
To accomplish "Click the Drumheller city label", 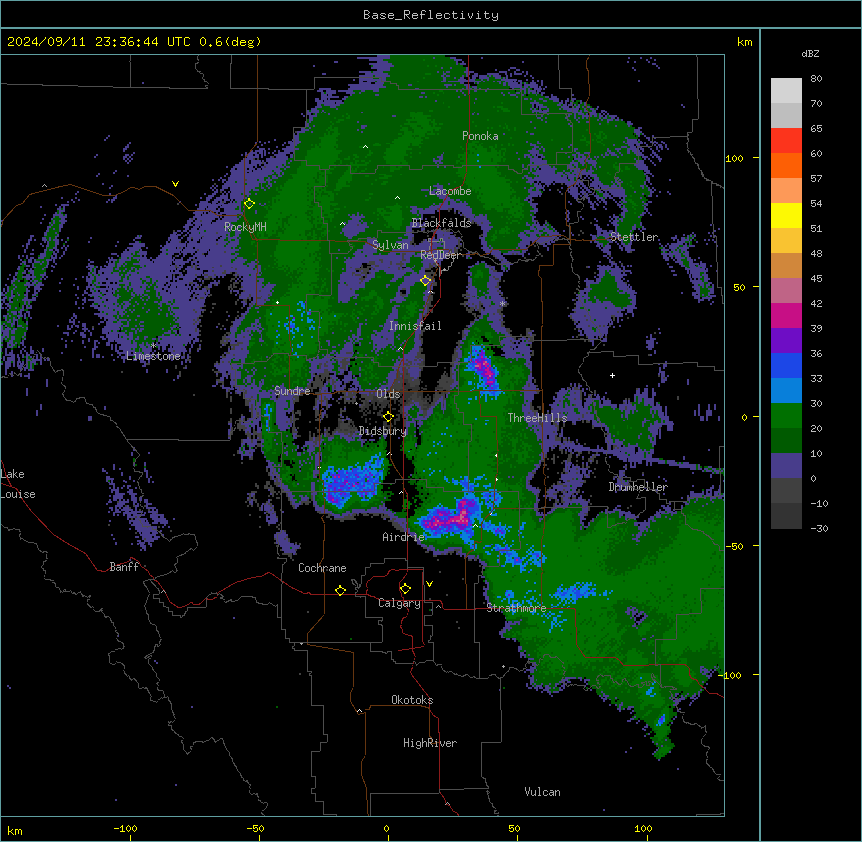I will pos(638,487).
